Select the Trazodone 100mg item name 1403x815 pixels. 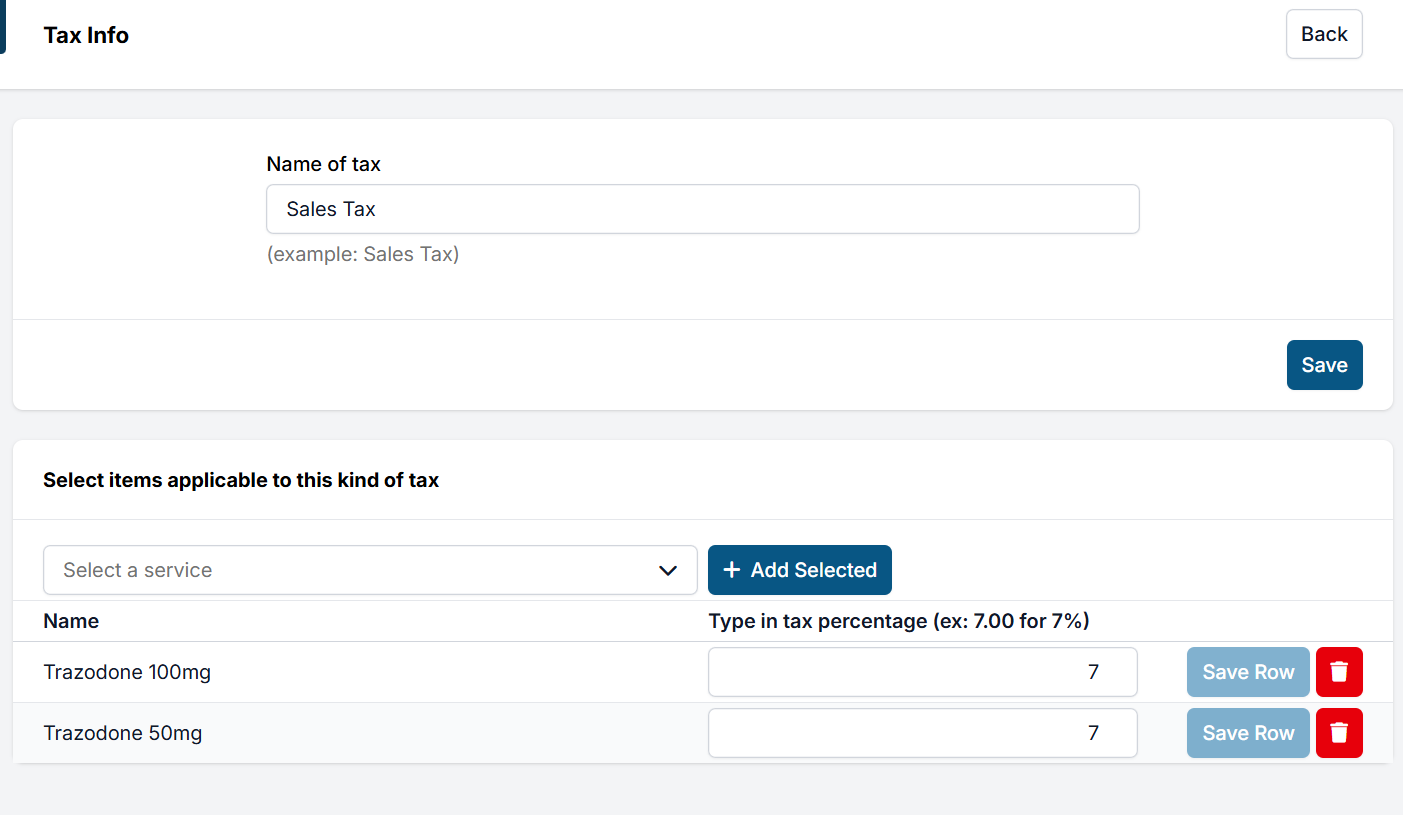[x=127, y=672]
